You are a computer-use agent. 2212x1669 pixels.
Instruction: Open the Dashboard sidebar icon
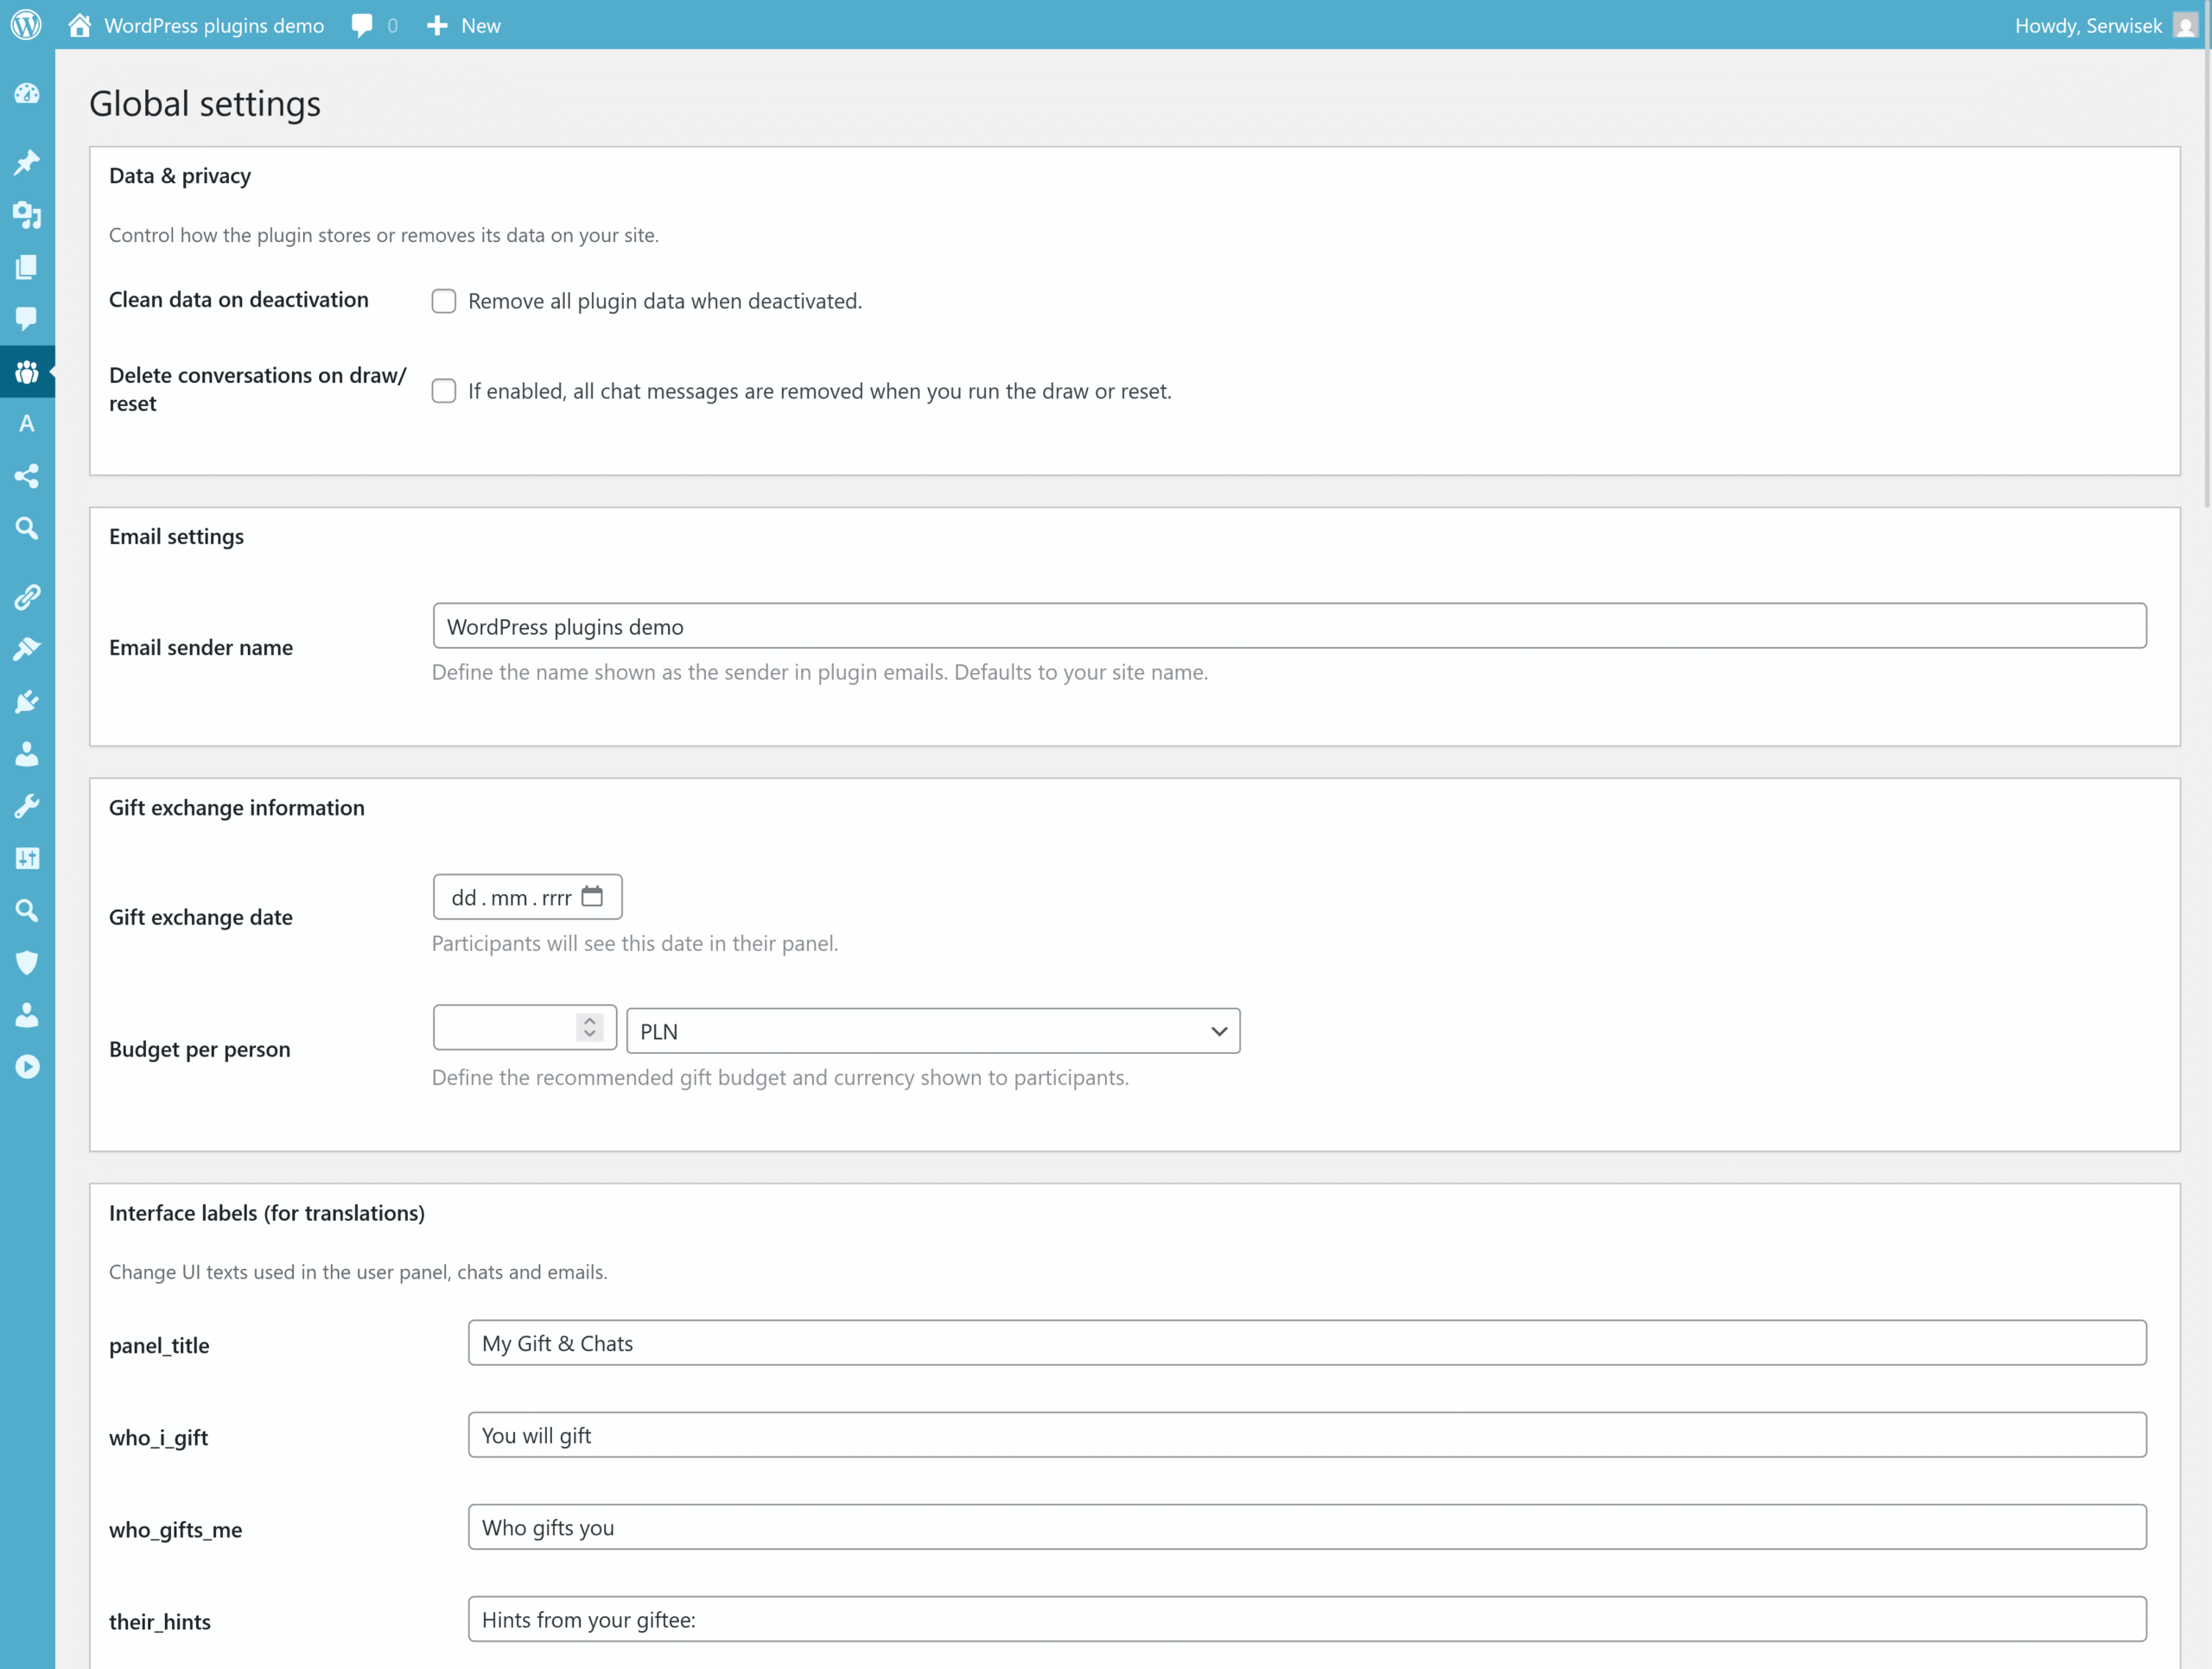[27, 94]
